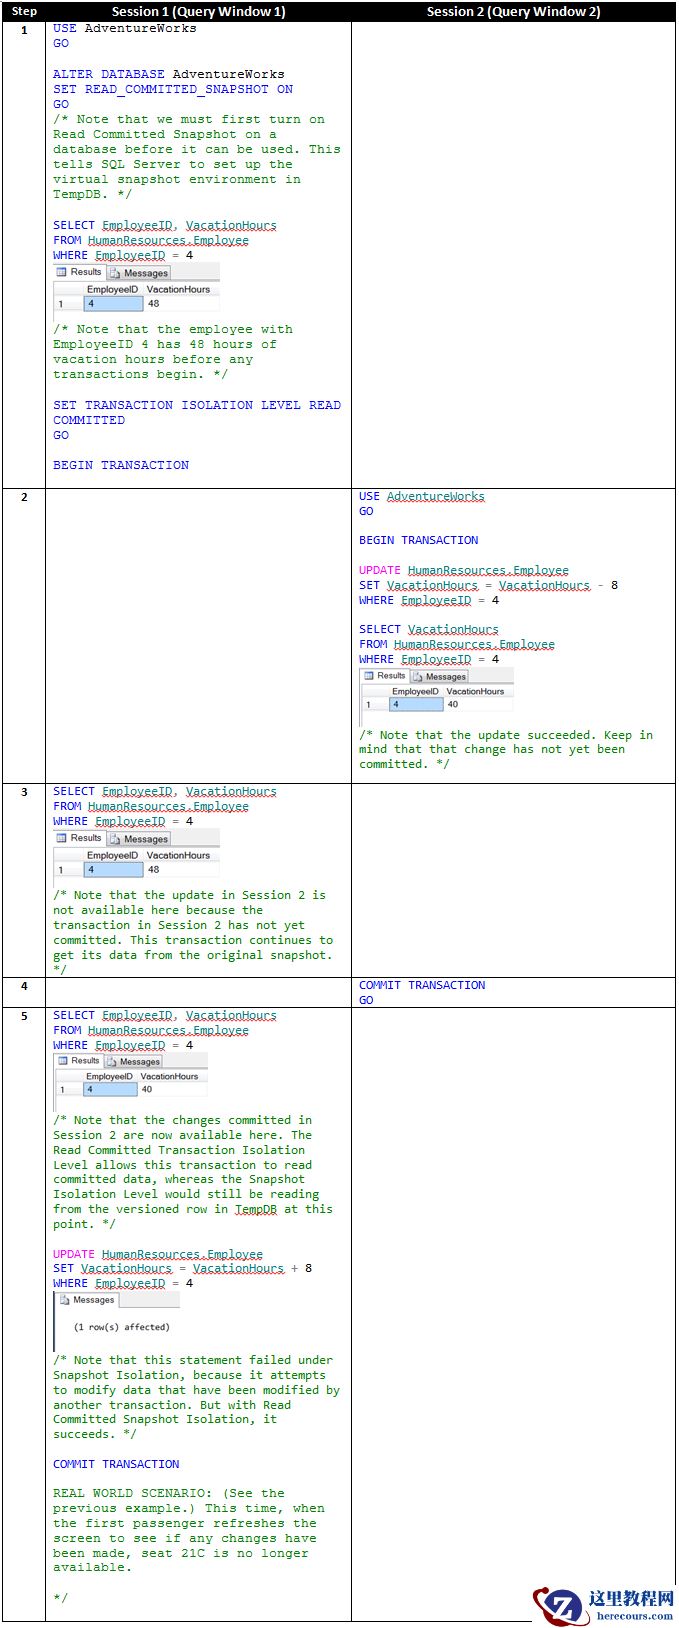Click the Results grid icon in Step 1

(x=62, y=272)
